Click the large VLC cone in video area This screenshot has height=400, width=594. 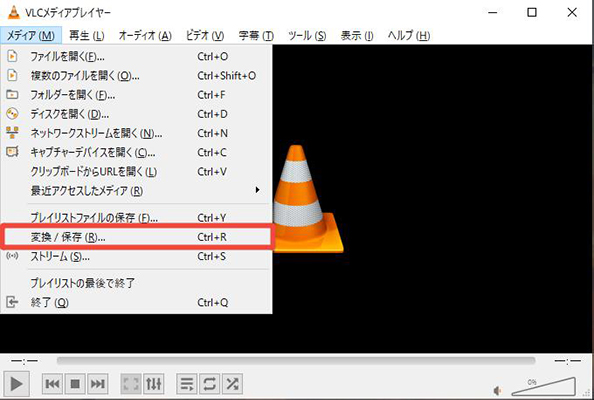pos(308,198)
